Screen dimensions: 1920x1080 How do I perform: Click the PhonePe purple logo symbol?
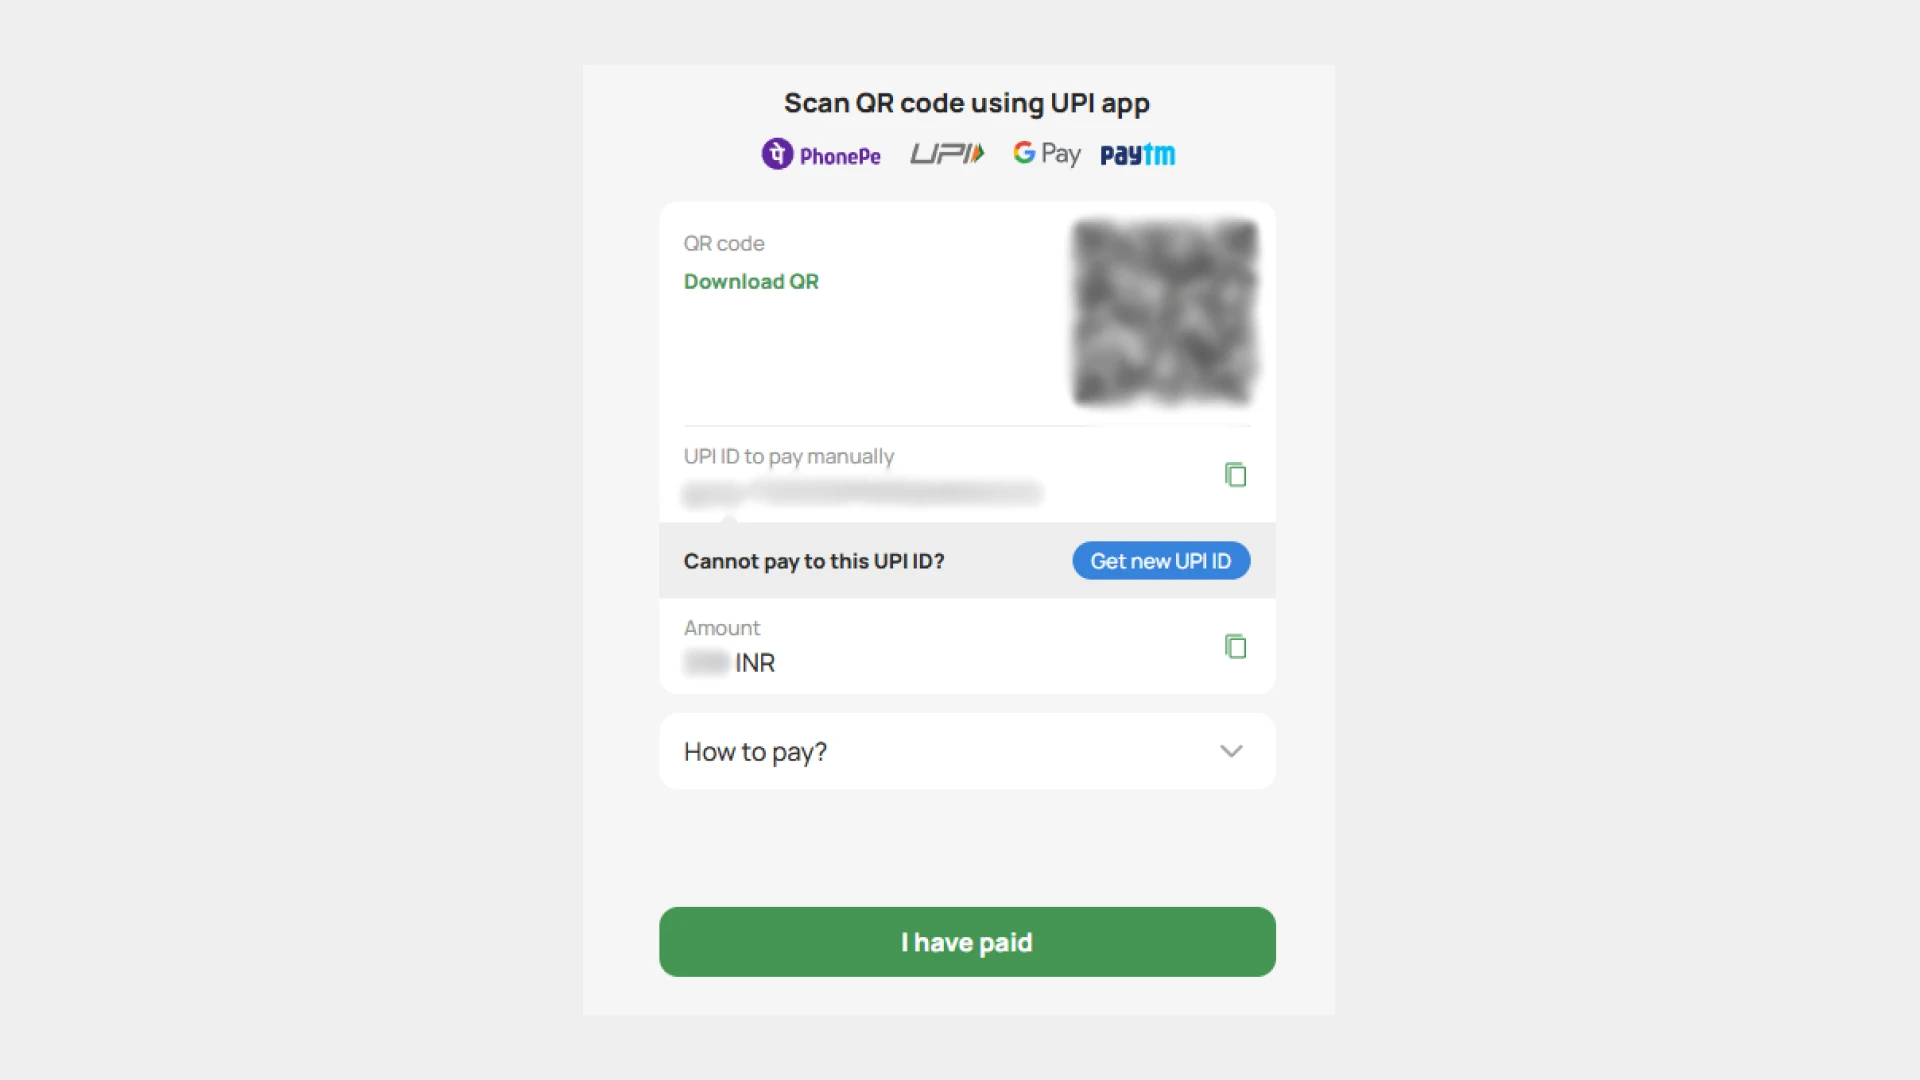coord(777,153)
